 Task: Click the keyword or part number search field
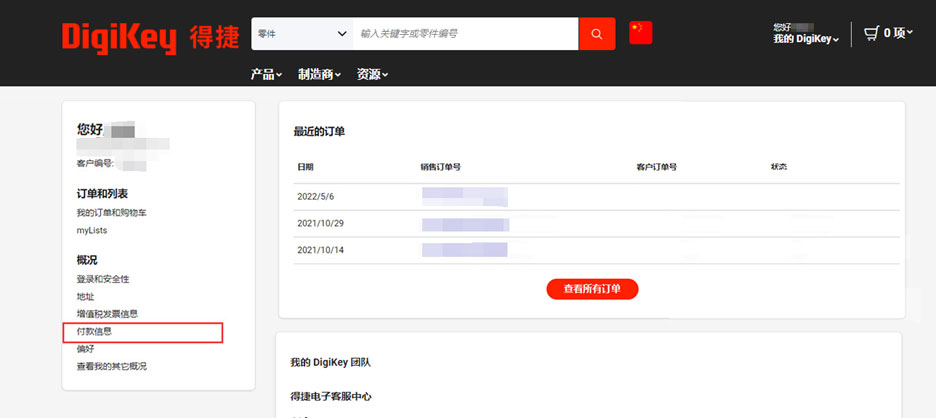(x=466, y=33)
